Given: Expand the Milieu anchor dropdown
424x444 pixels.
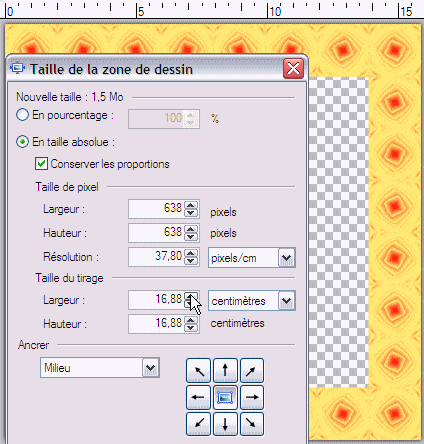Looking at the screenshot, I should 151,368.
